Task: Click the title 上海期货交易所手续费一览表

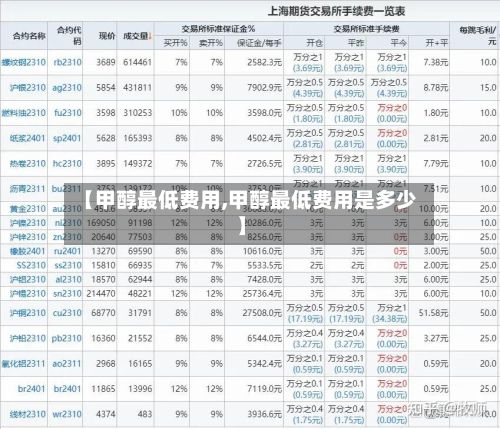Action: (337, 11)
